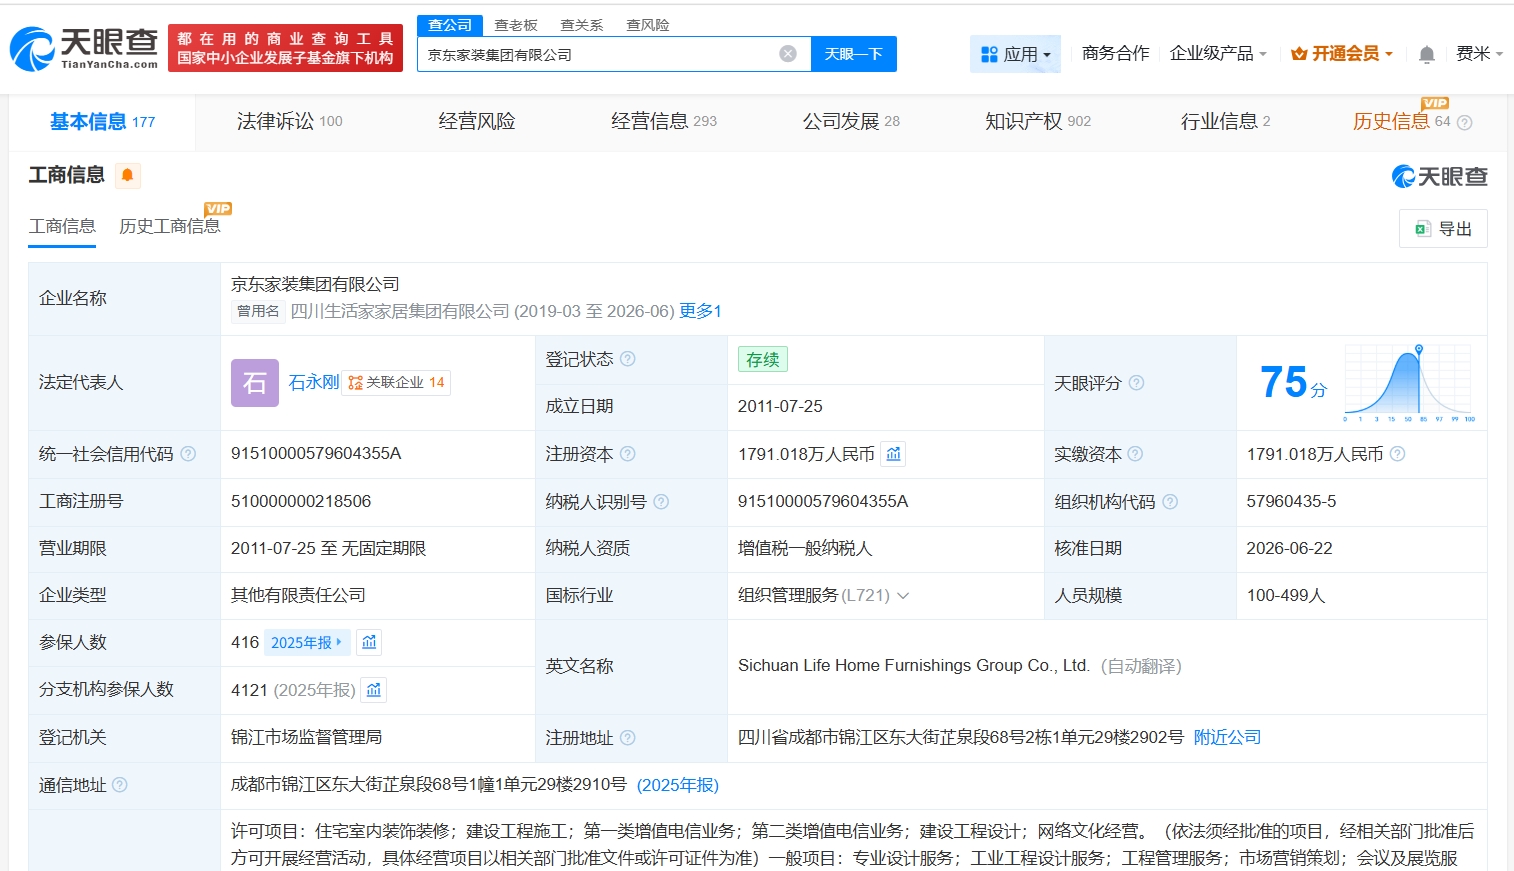Click the 存续 status badge
Viewport: 1514px width, 871px height.
coord(763,359)
